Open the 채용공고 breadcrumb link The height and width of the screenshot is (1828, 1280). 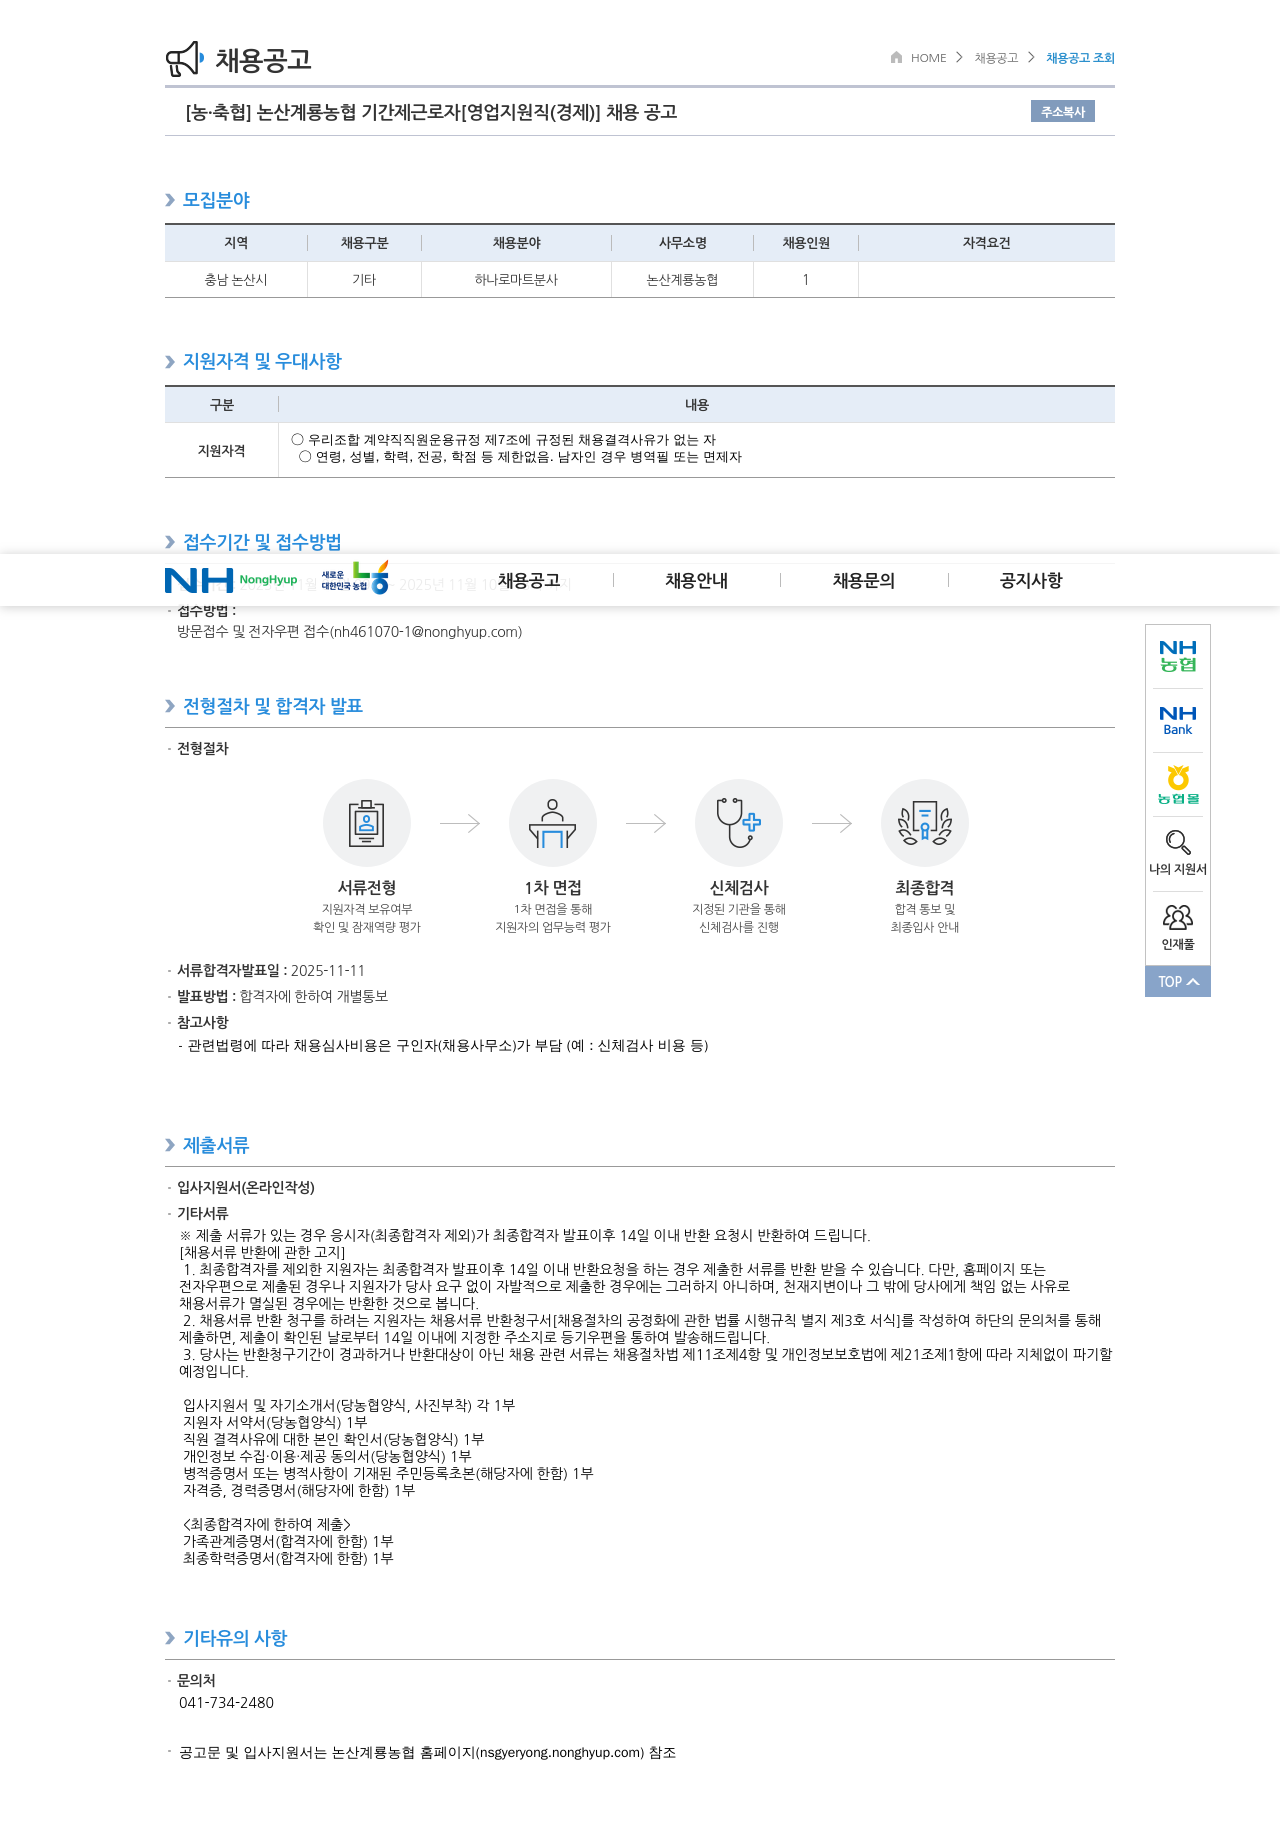pyautogui.click(x=996, y=58)
